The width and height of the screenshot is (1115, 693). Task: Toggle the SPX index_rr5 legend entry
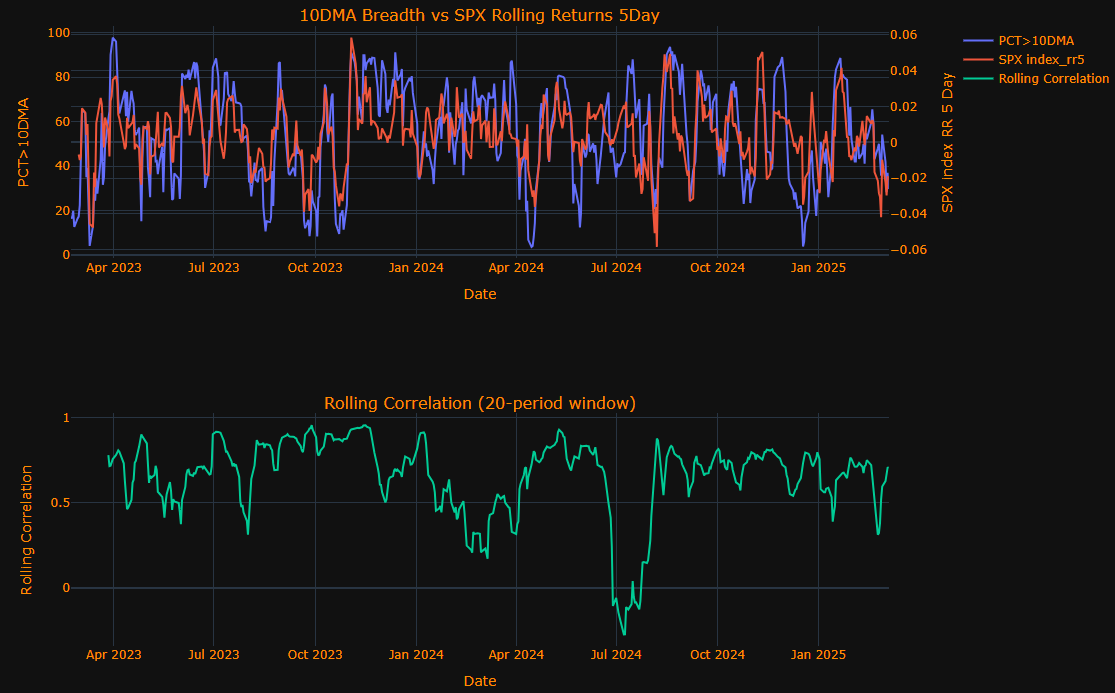[1041, 60]
